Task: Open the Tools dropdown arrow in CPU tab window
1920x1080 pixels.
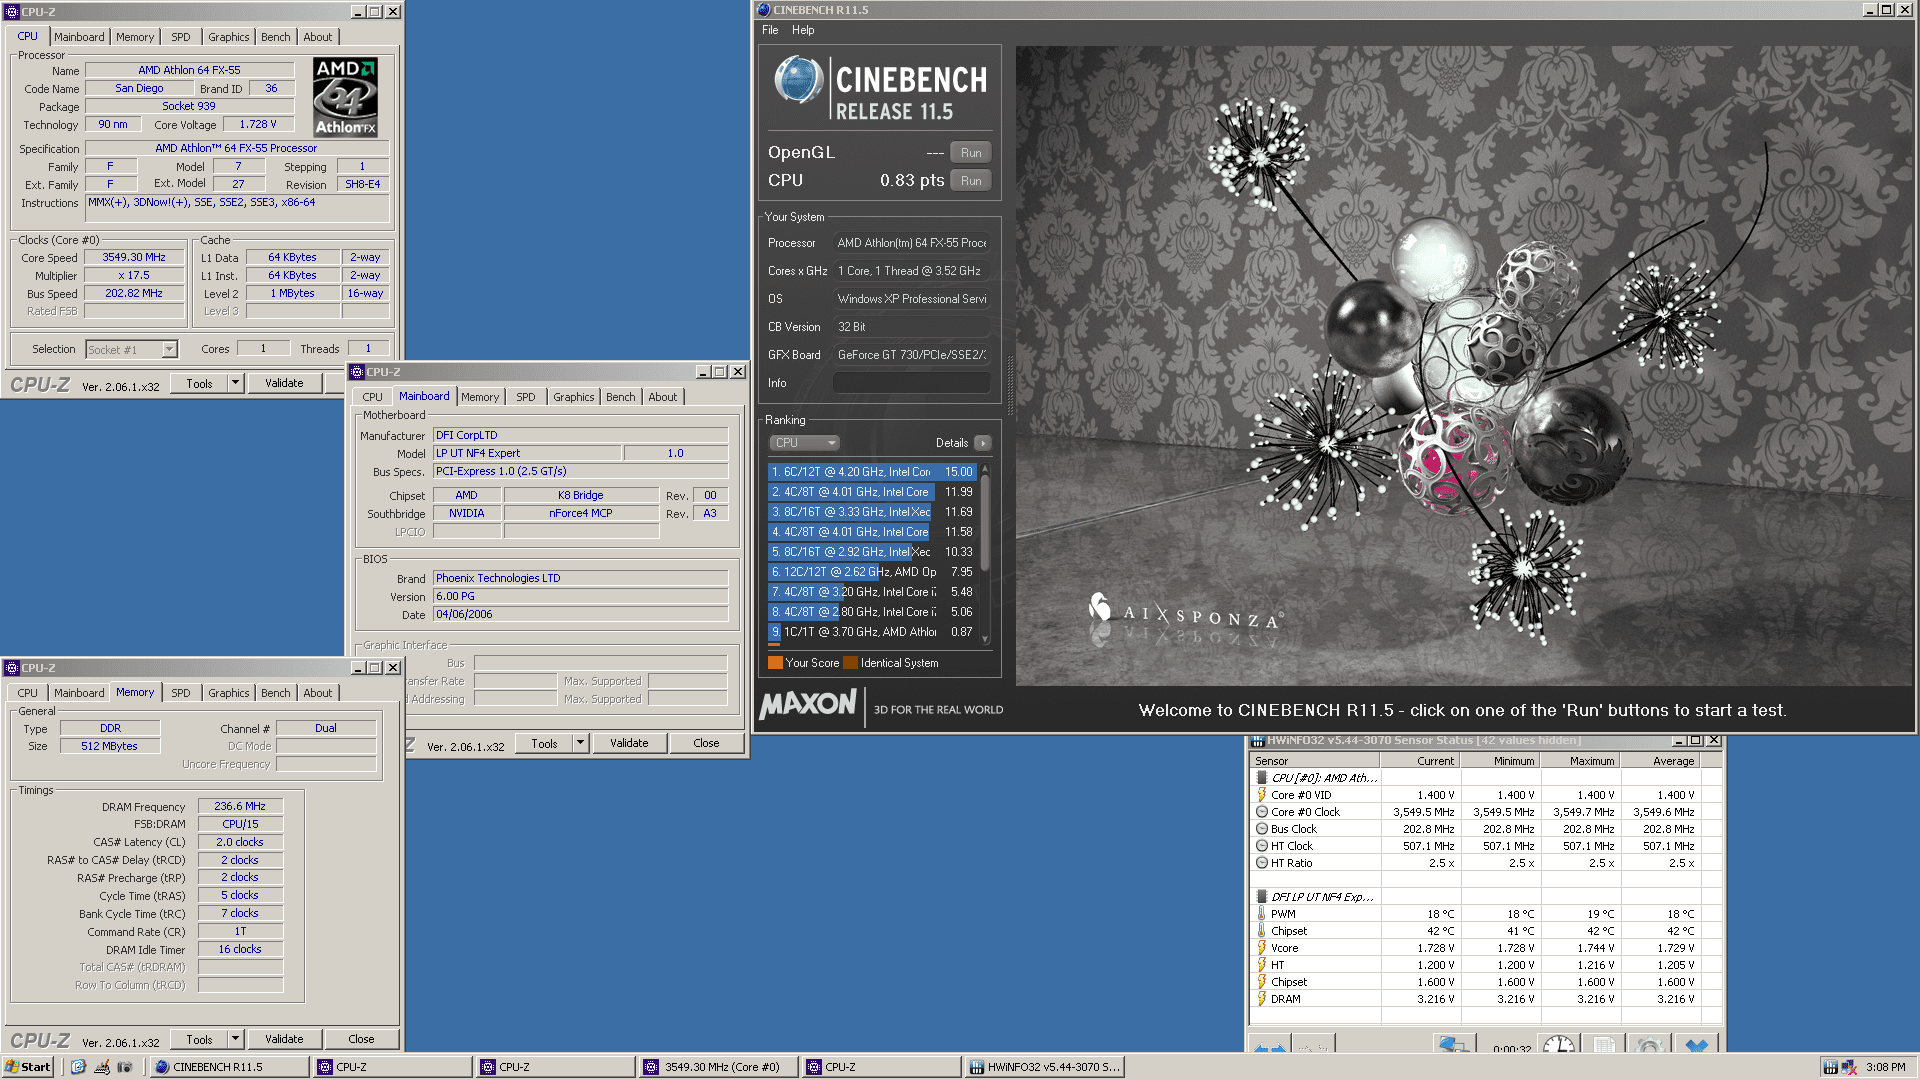Action: (235, 383)
